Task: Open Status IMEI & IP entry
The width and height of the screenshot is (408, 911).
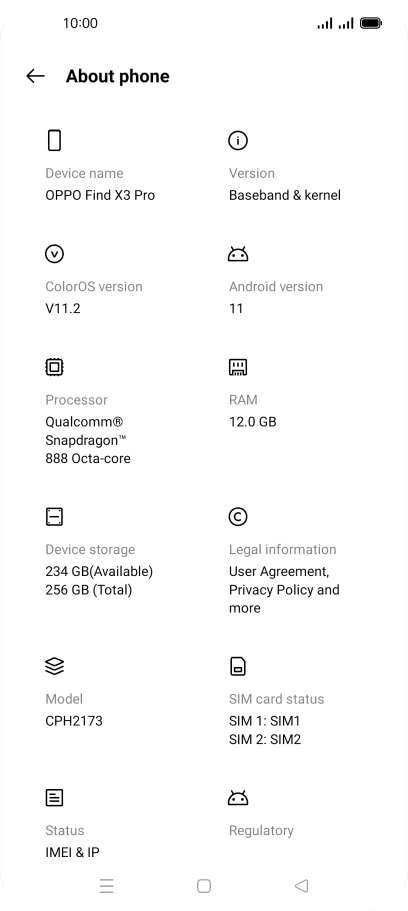Action: coord(73,852)
